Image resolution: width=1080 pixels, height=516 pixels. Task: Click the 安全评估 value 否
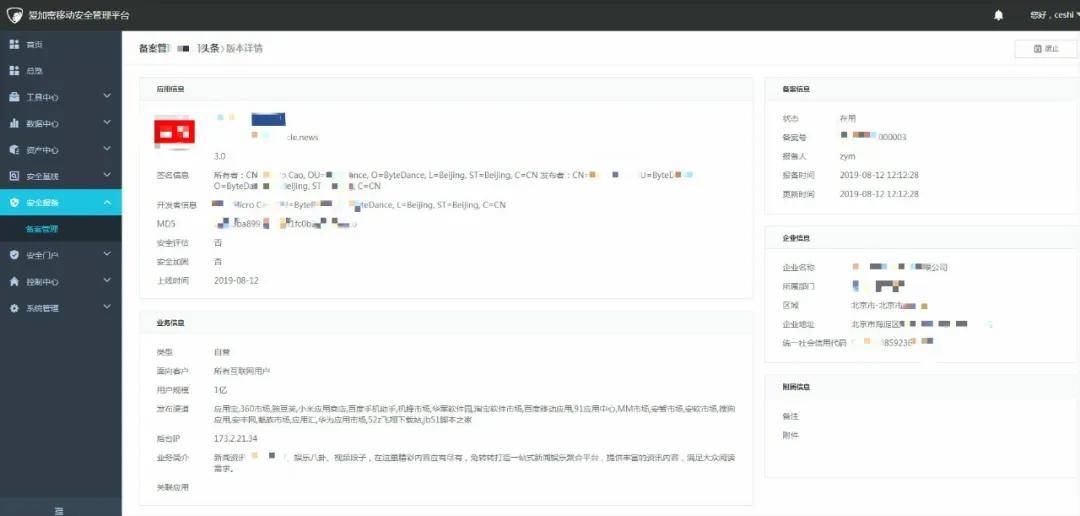[x=218, y=243]
